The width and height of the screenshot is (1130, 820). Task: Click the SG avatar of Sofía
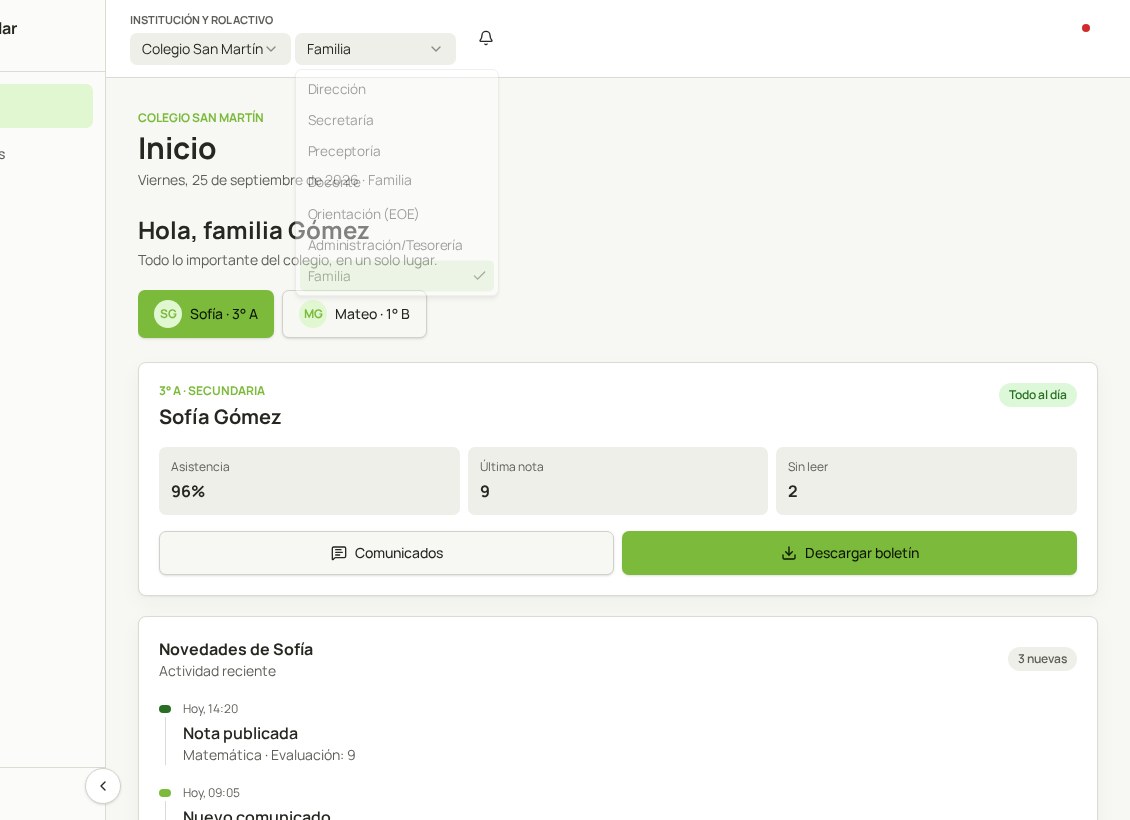168,314
